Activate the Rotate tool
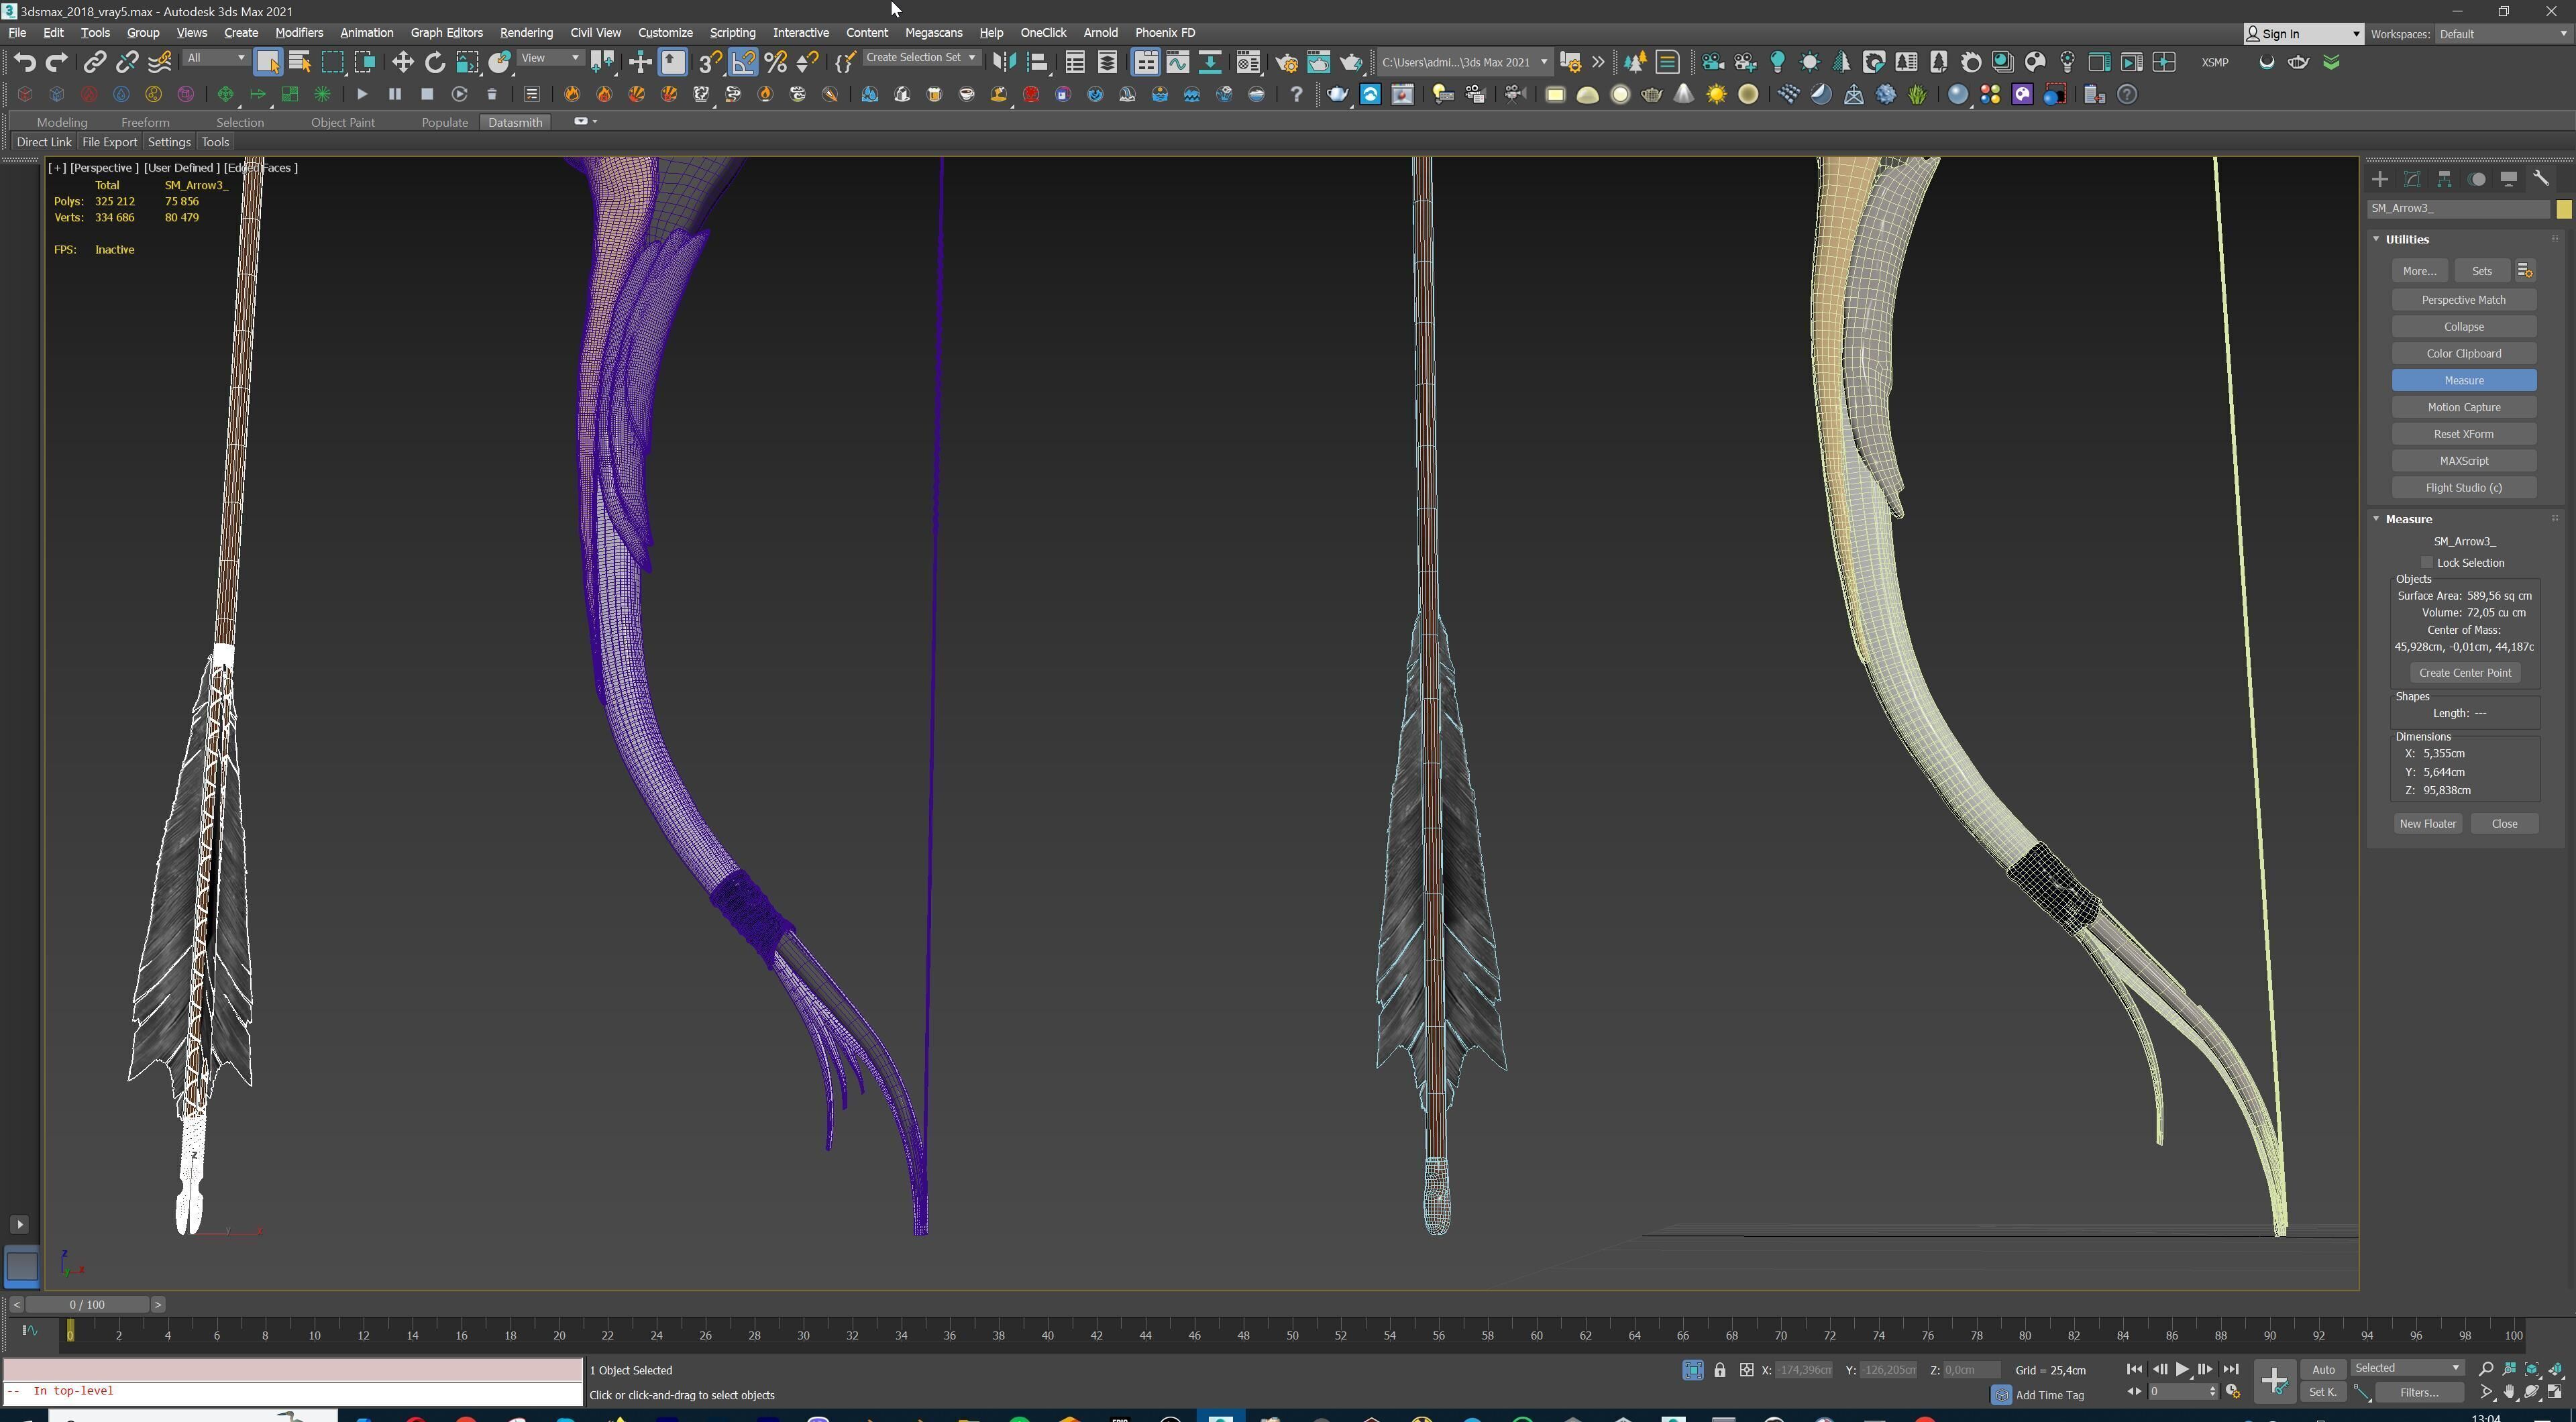2576x1422 pixels. tap(434, 62)
